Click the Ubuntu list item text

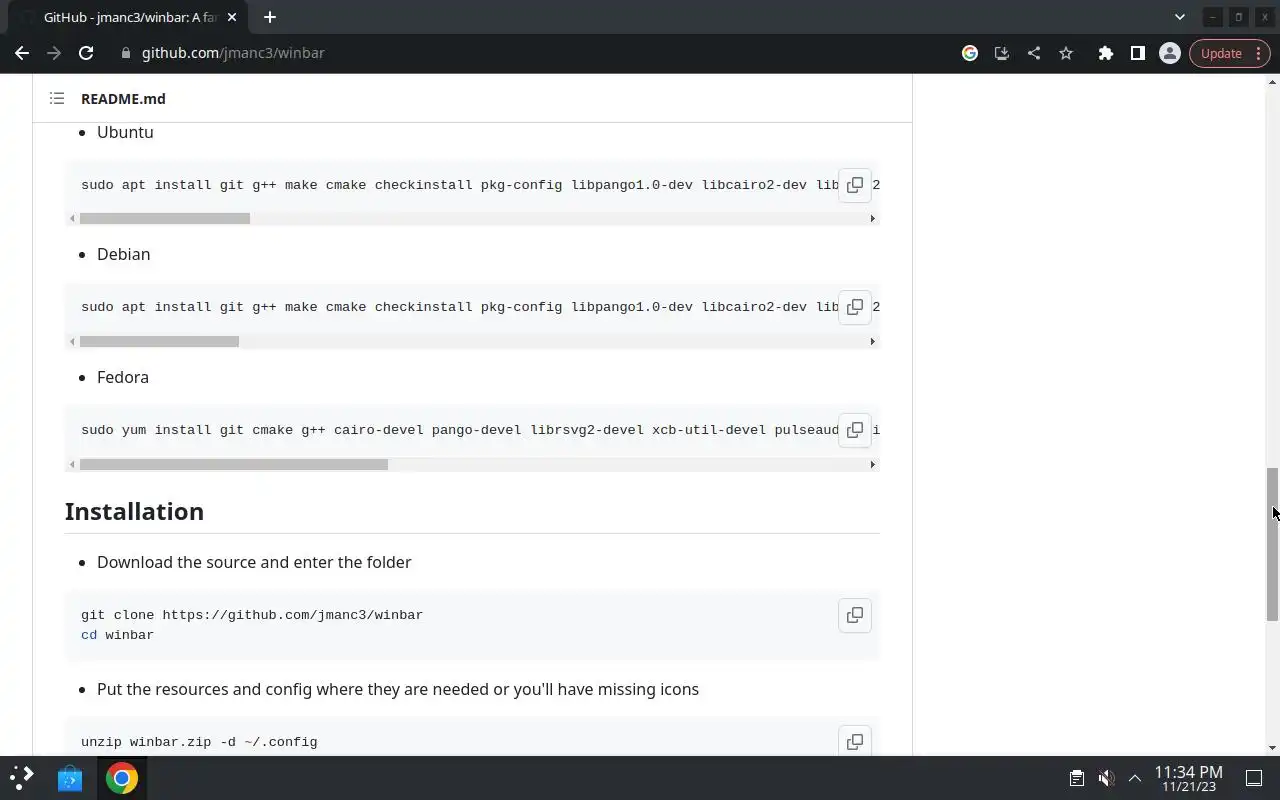(125, 132)
